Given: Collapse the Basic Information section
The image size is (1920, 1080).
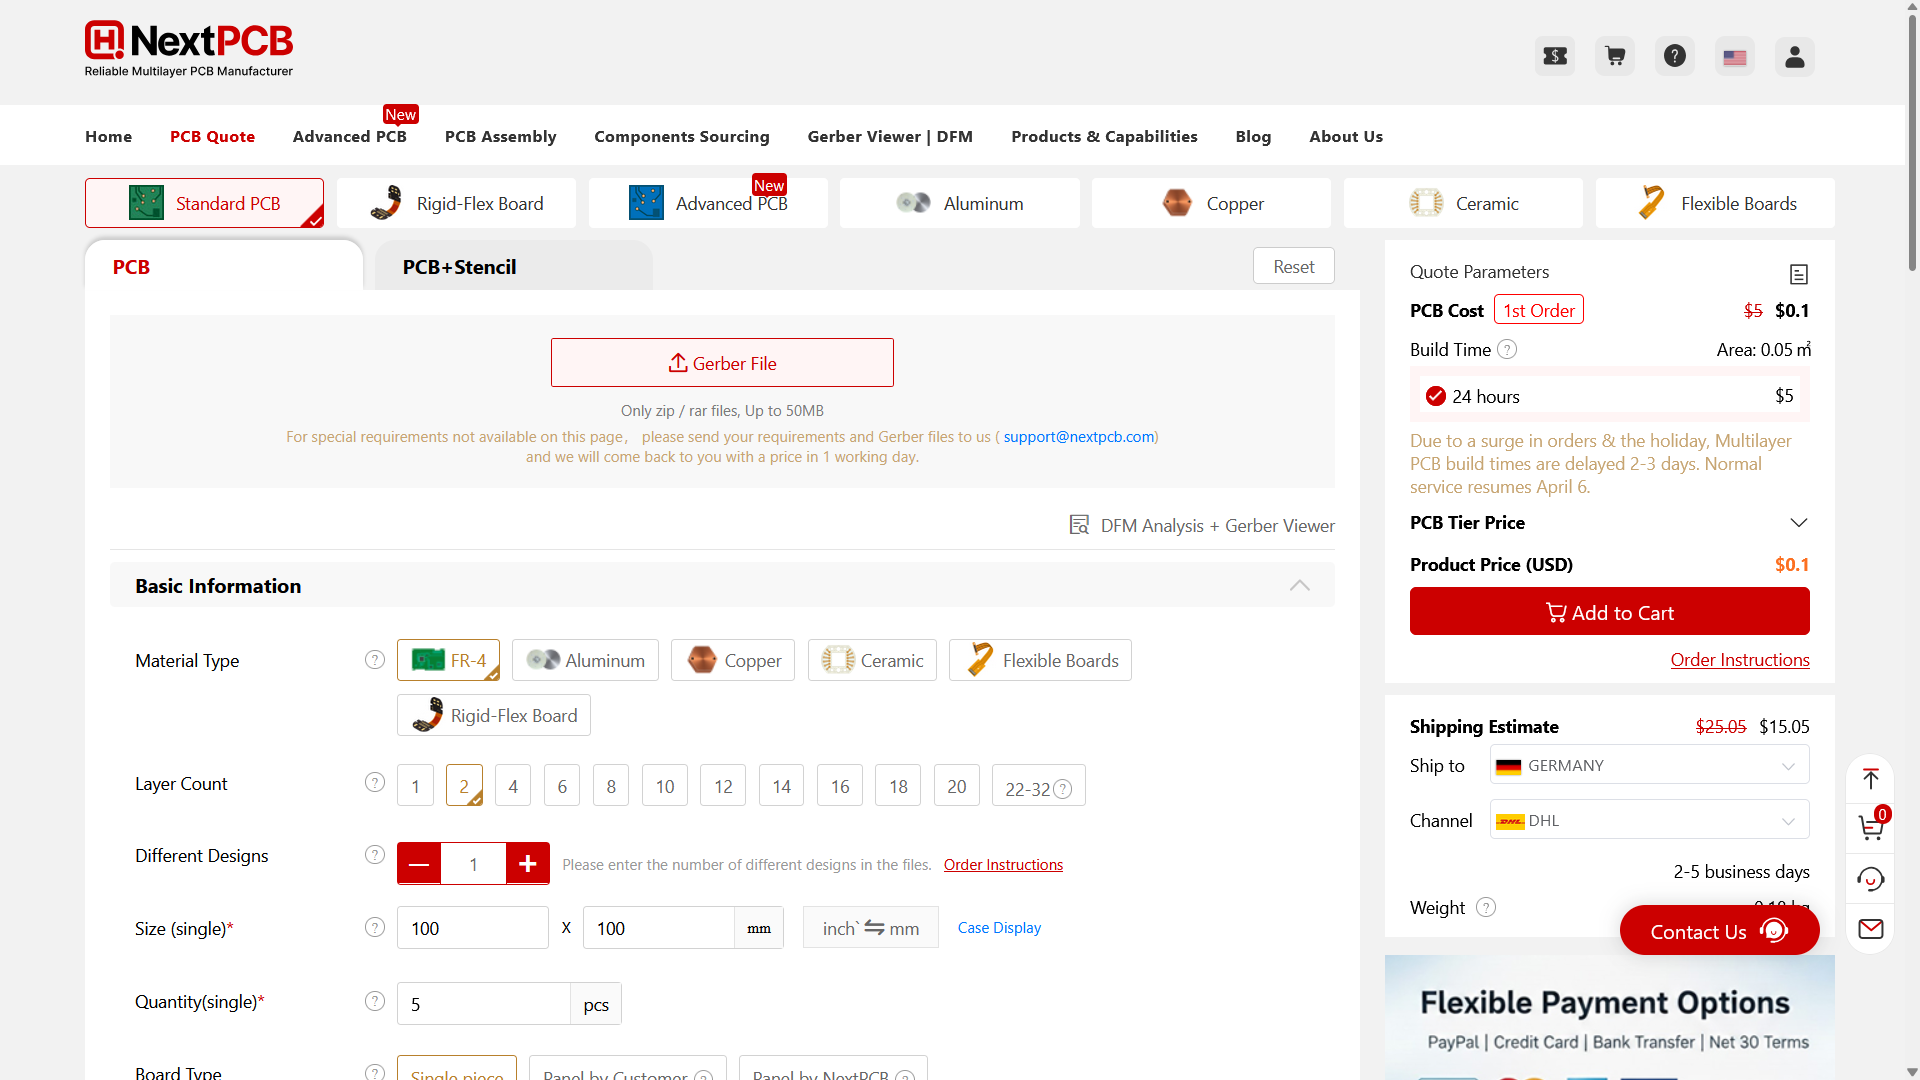Looking at the screenshot, I should pos(1299,585).
